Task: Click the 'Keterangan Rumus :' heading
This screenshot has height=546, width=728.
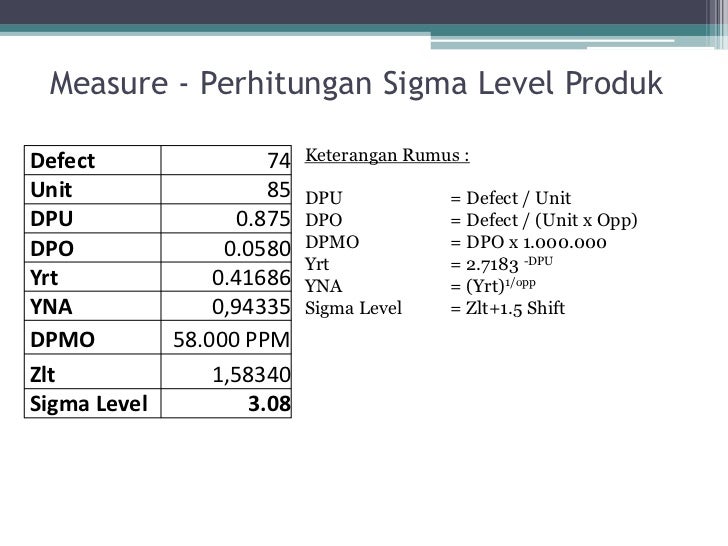Action: 387,155
